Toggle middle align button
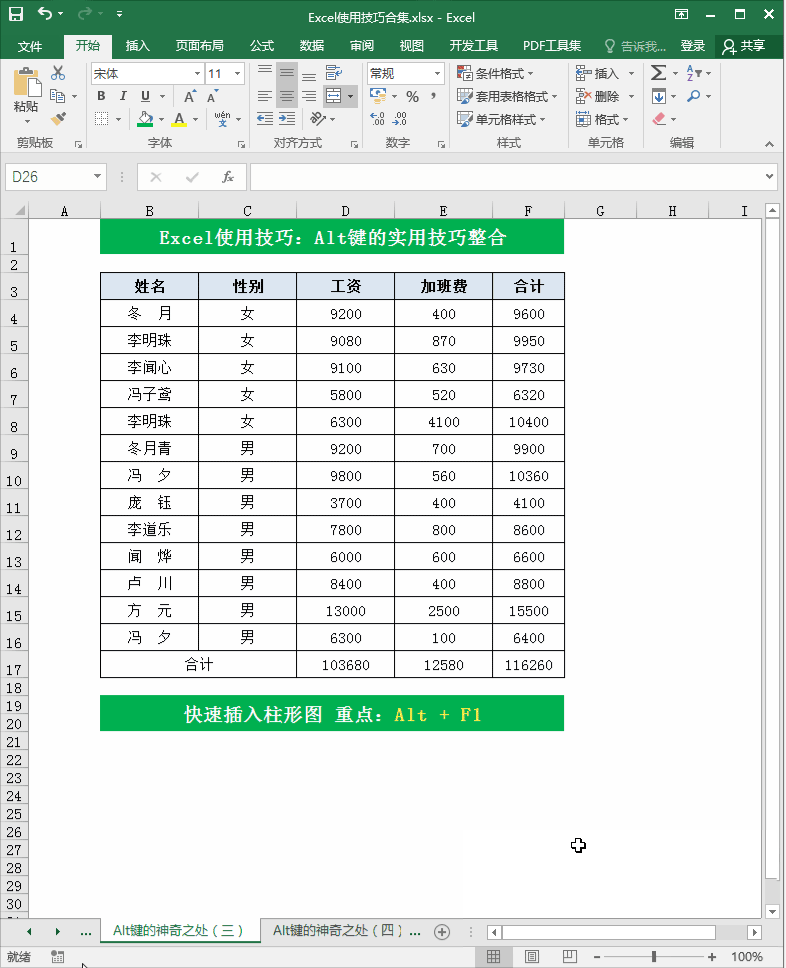 pyautogui.click(x=287, y=73)
